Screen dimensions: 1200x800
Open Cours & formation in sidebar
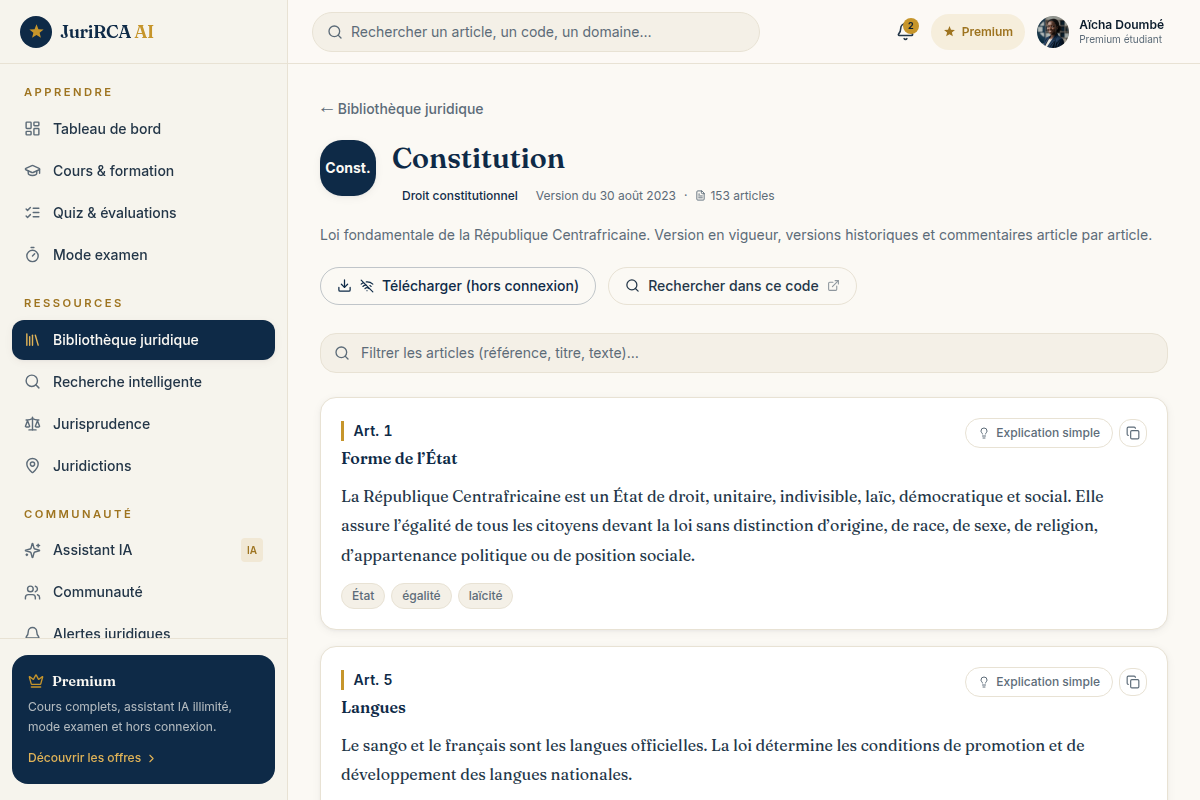(x=143, y=171)
